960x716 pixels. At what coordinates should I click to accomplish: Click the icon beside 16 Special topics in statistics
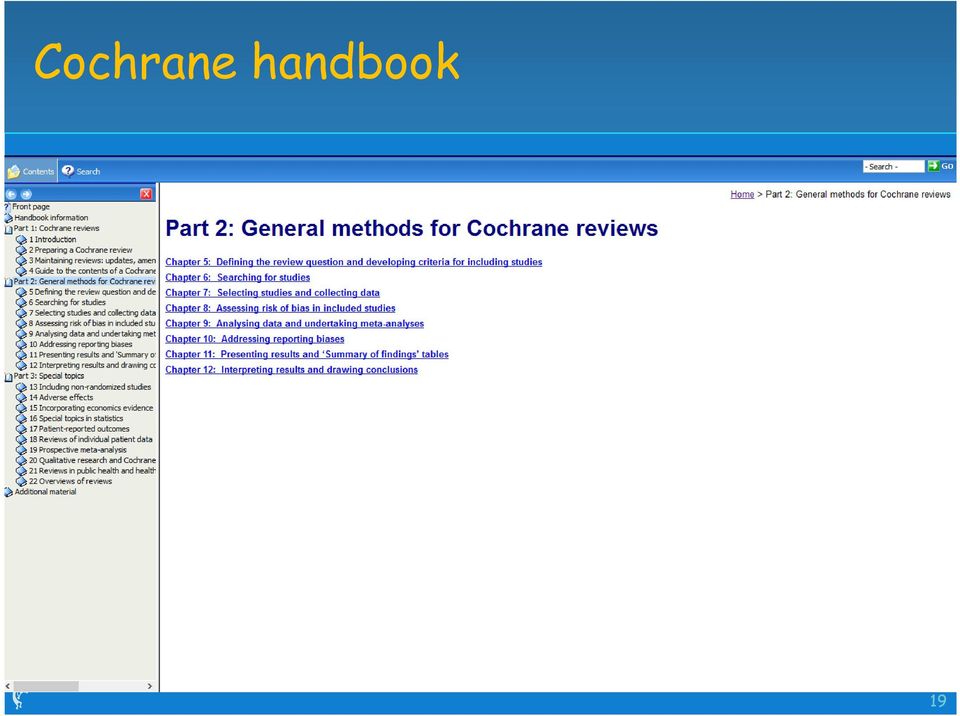[21, 418]
